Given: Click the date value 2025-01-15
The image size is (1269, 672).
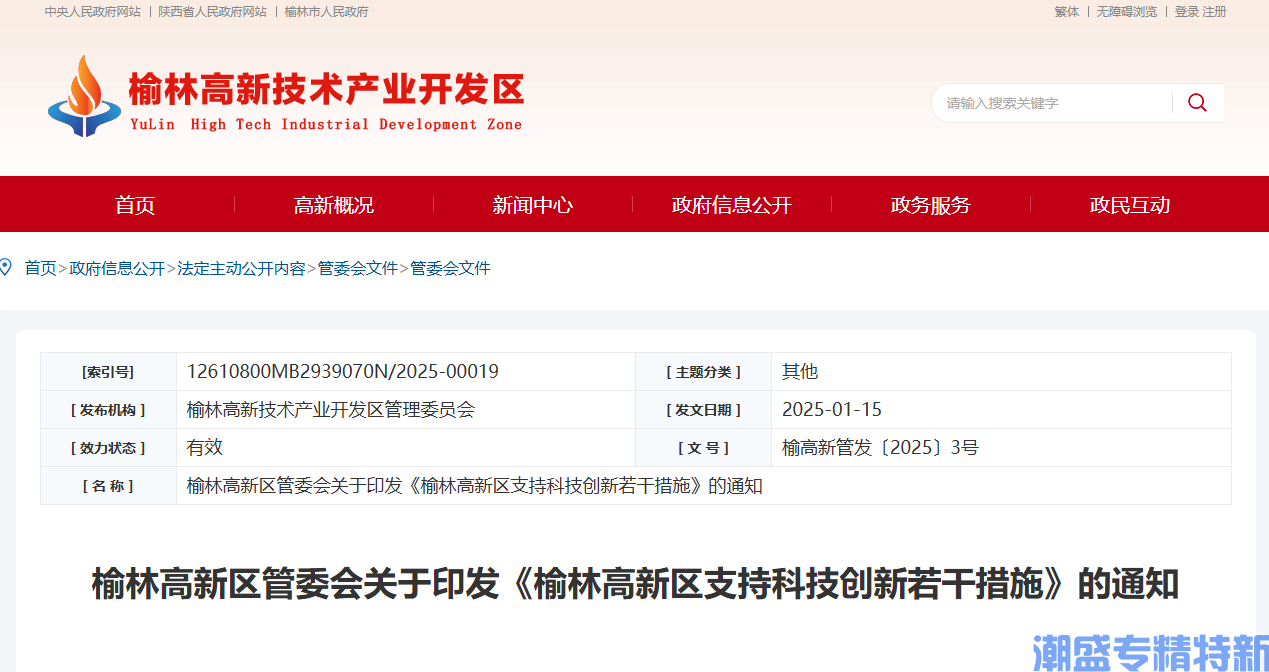Looking at the screenshot, I should click(x=832, y=410).
